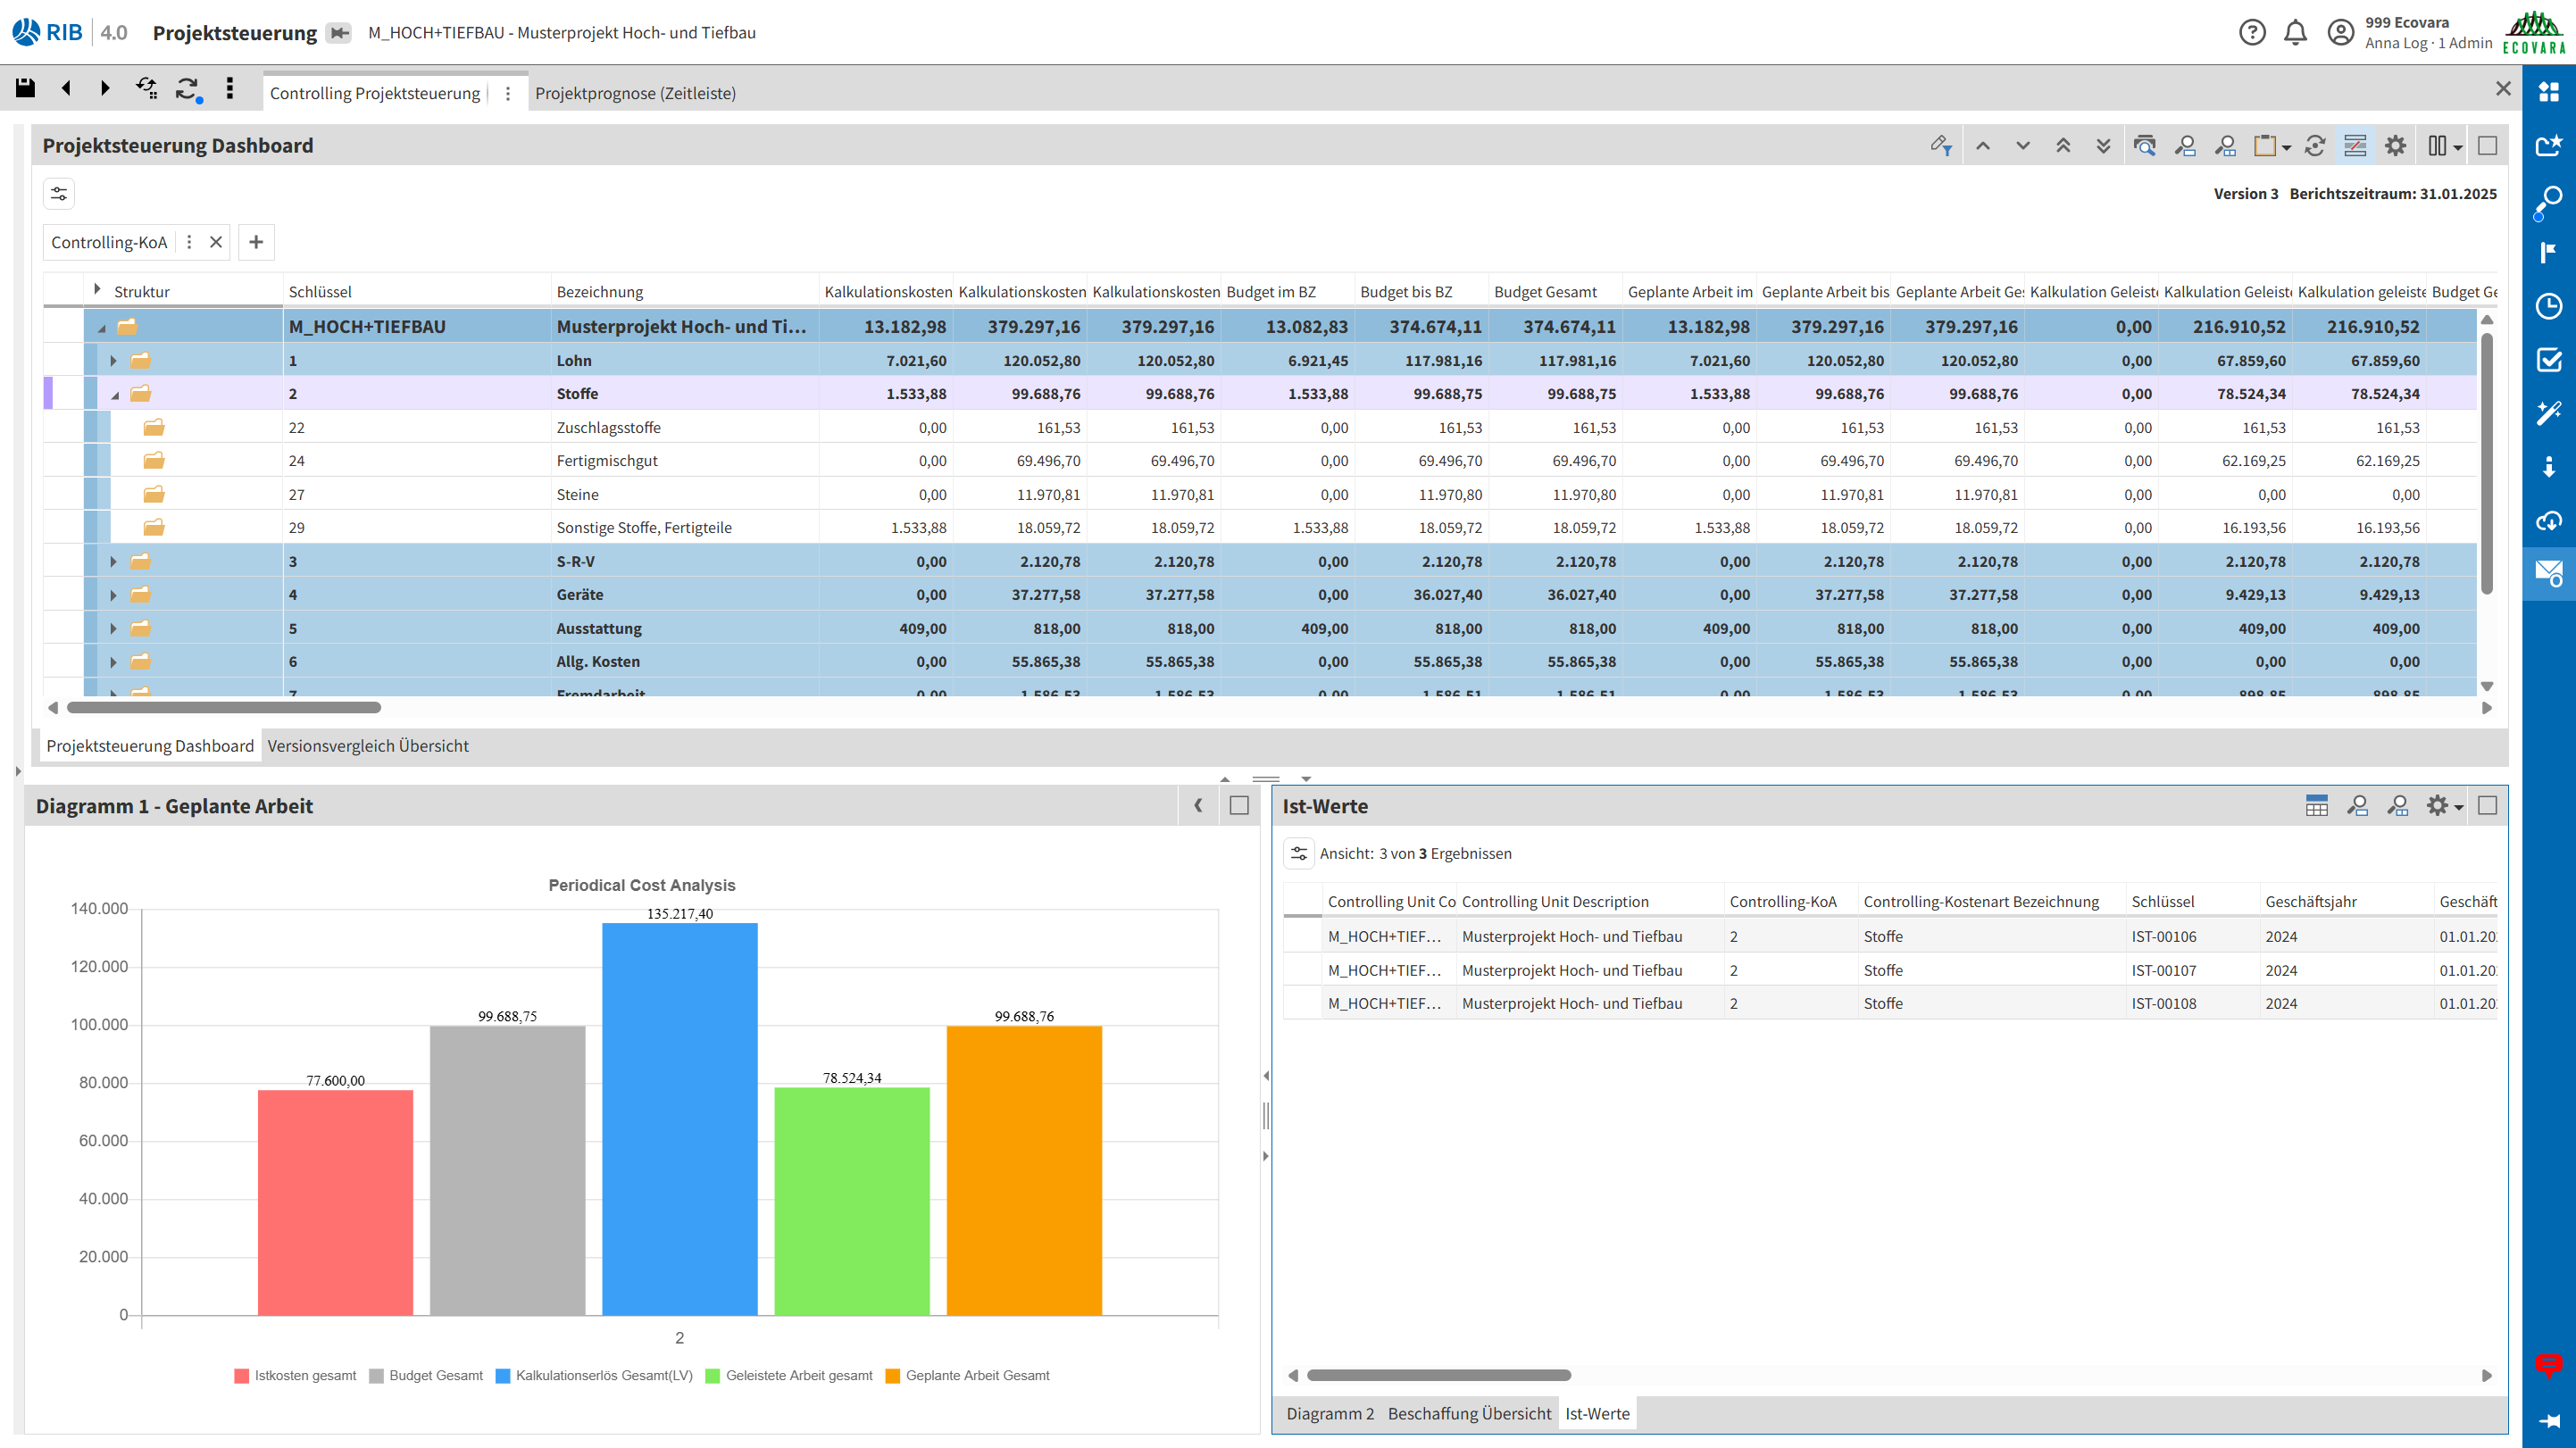
Task: Click the sidebar search magnifier icon
Action: click(x=2548, y=200)
